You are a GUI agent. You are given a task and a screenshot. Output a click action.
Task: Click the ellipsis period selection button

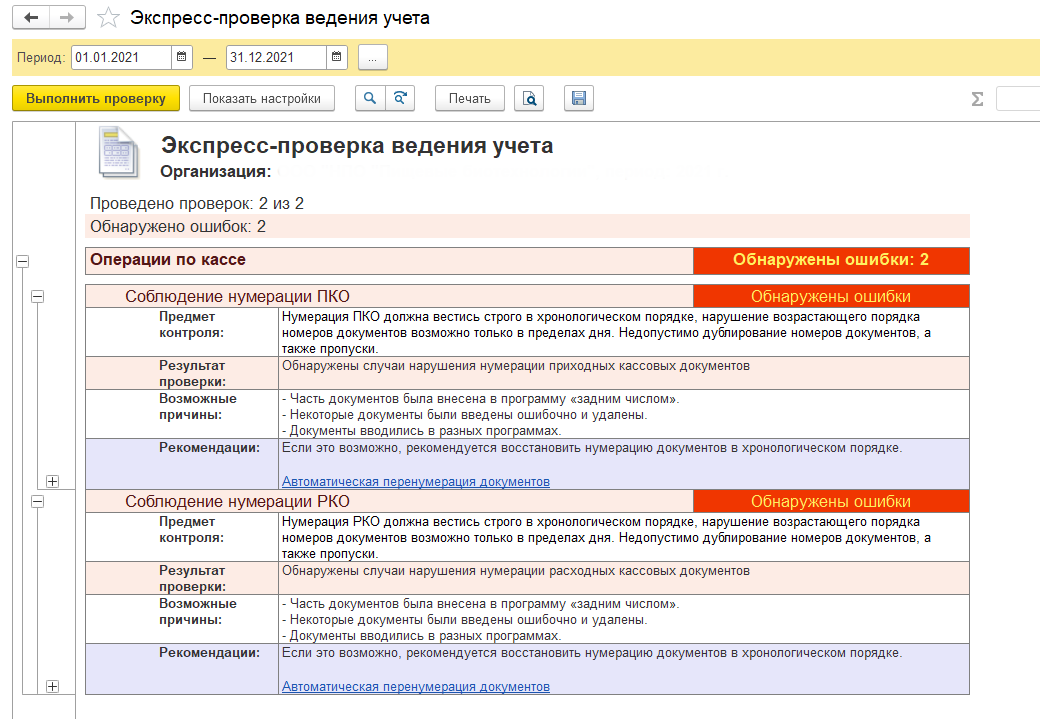pos(372,57)
